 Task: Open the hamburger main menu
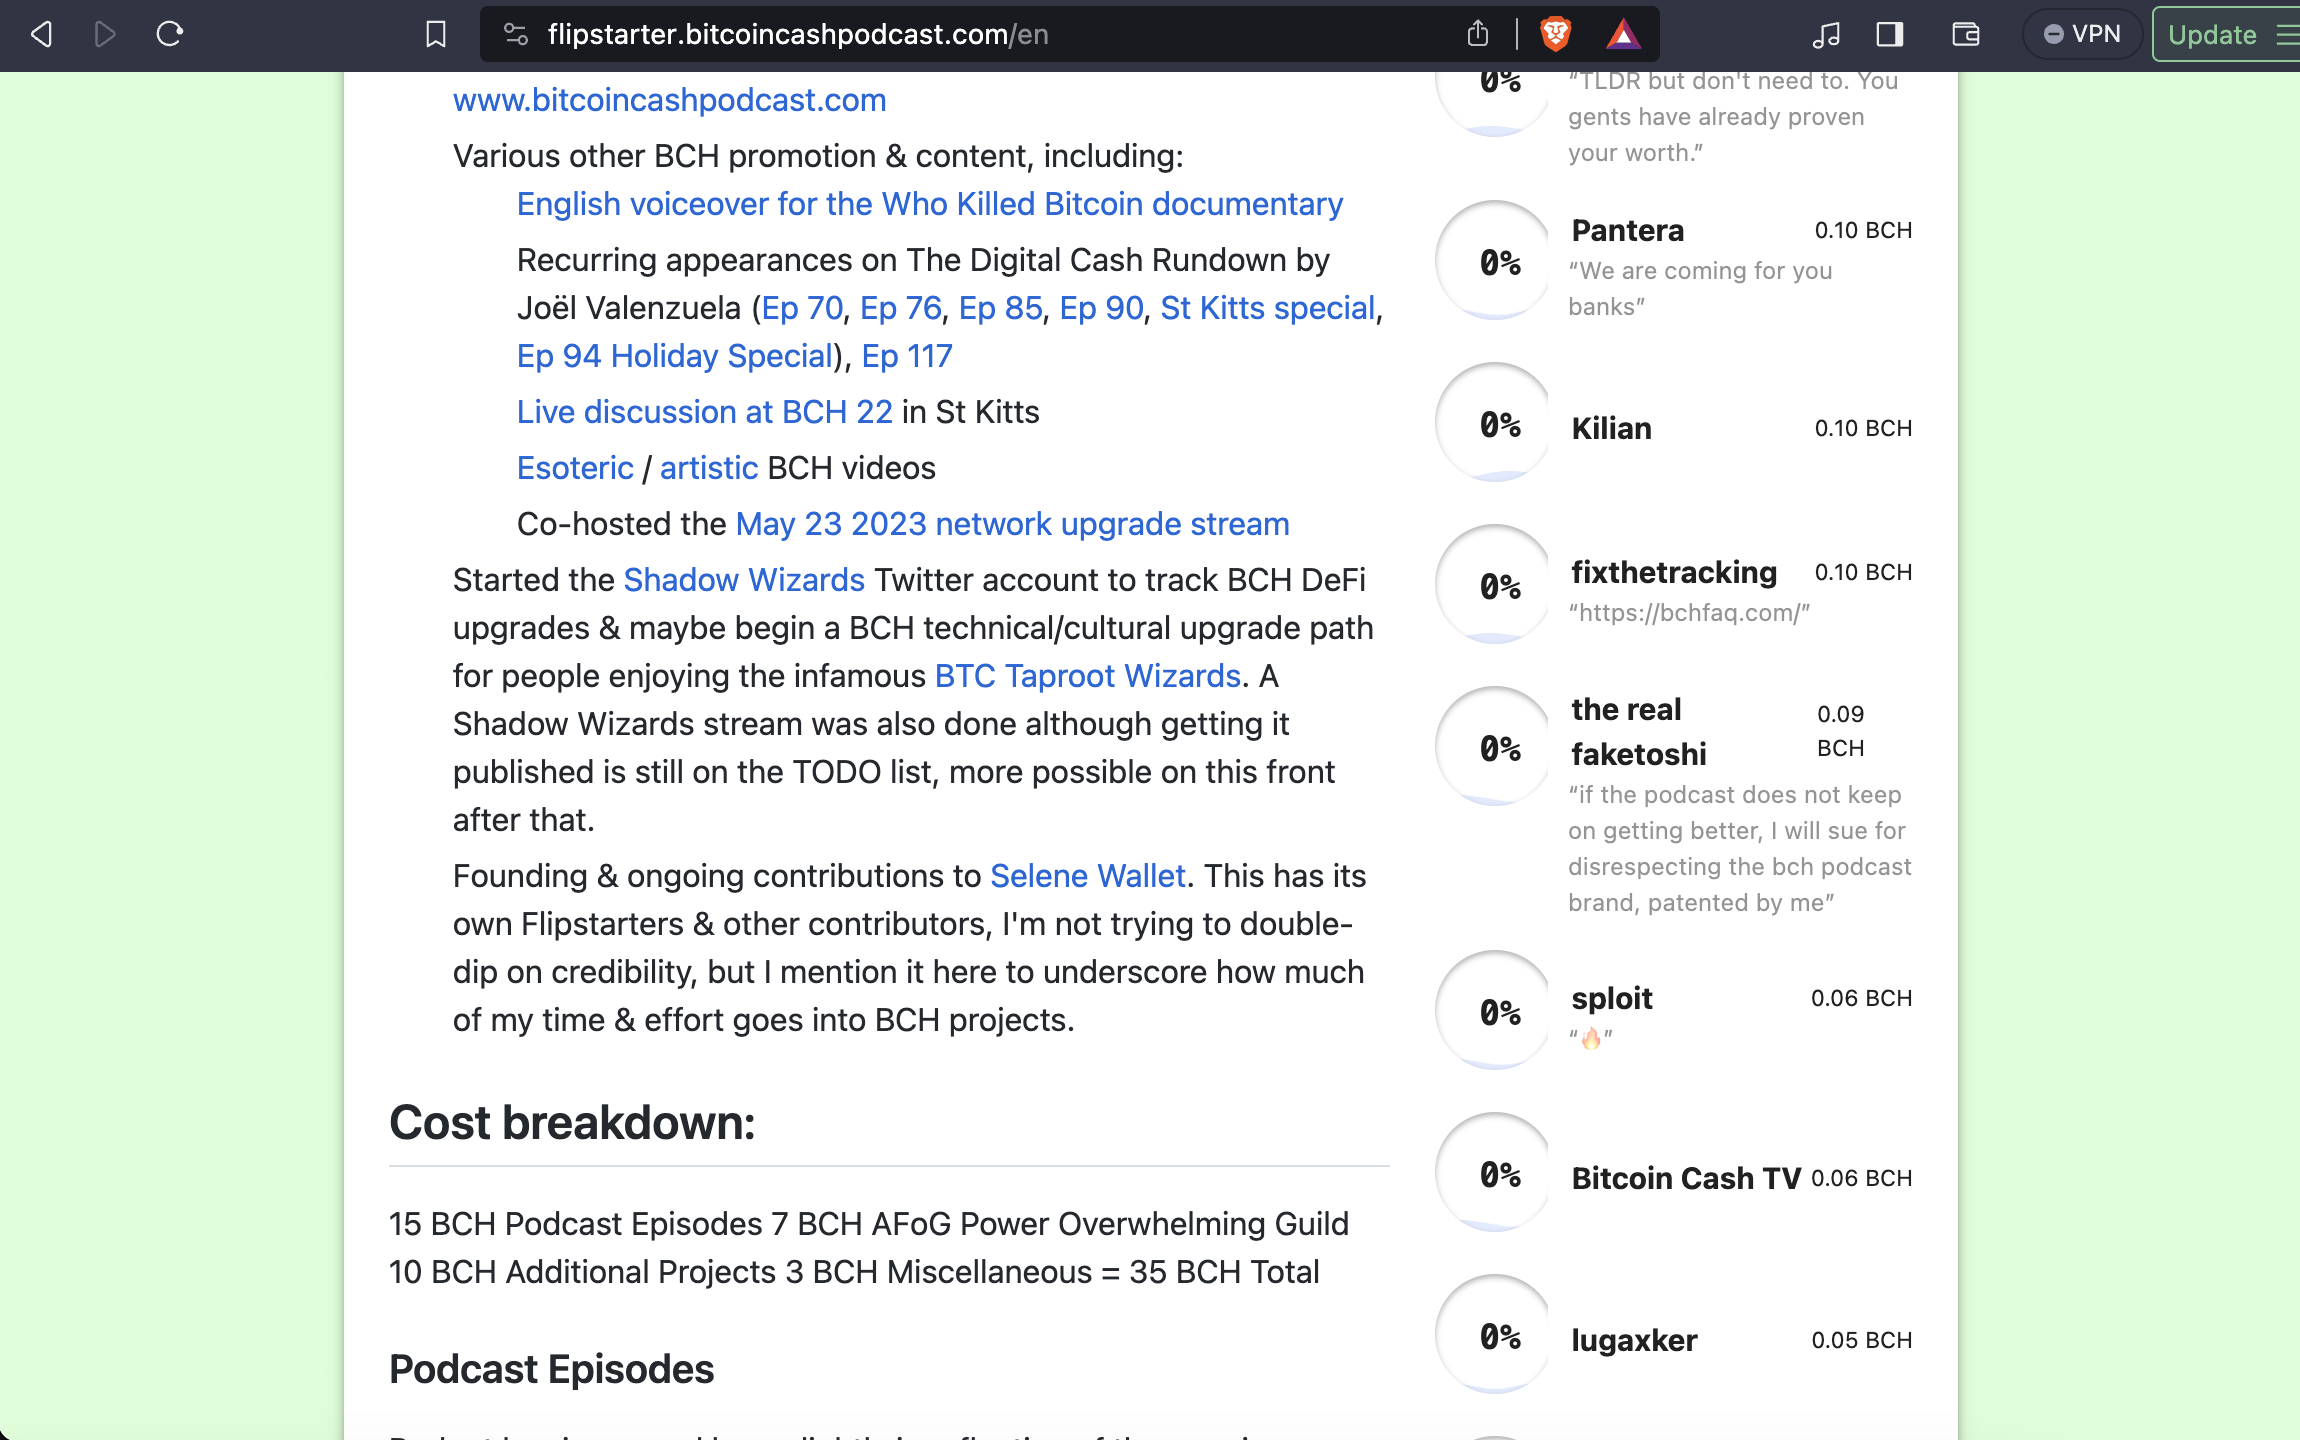coord(2286,34)
